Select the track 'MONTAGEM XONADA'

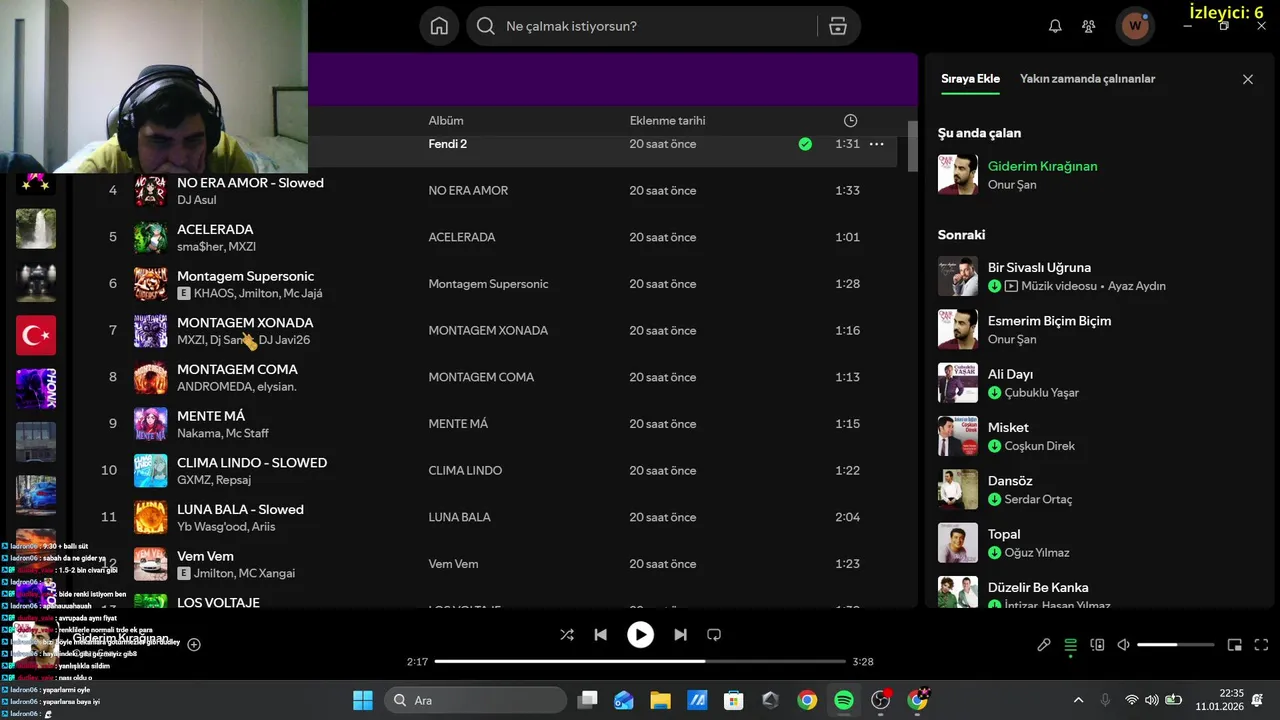pyautogui.click(x=245, y=323)
